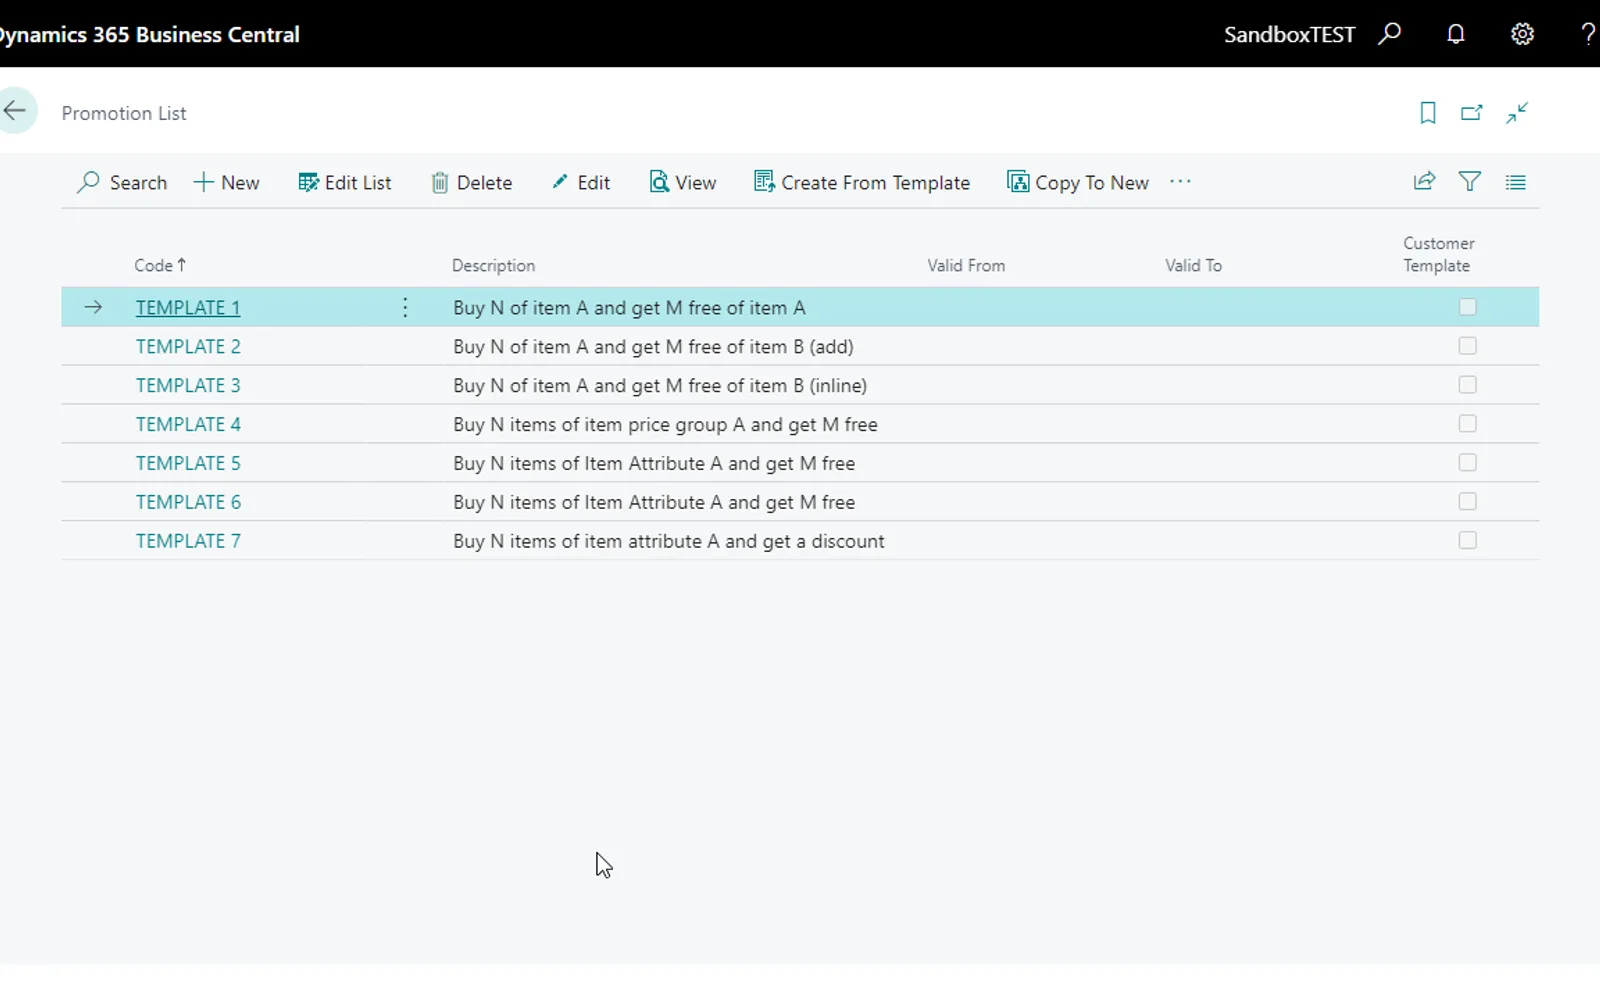Click the Edit action
The width and height of the screenshot is (1600, 1000).
[x=581, y=182]
